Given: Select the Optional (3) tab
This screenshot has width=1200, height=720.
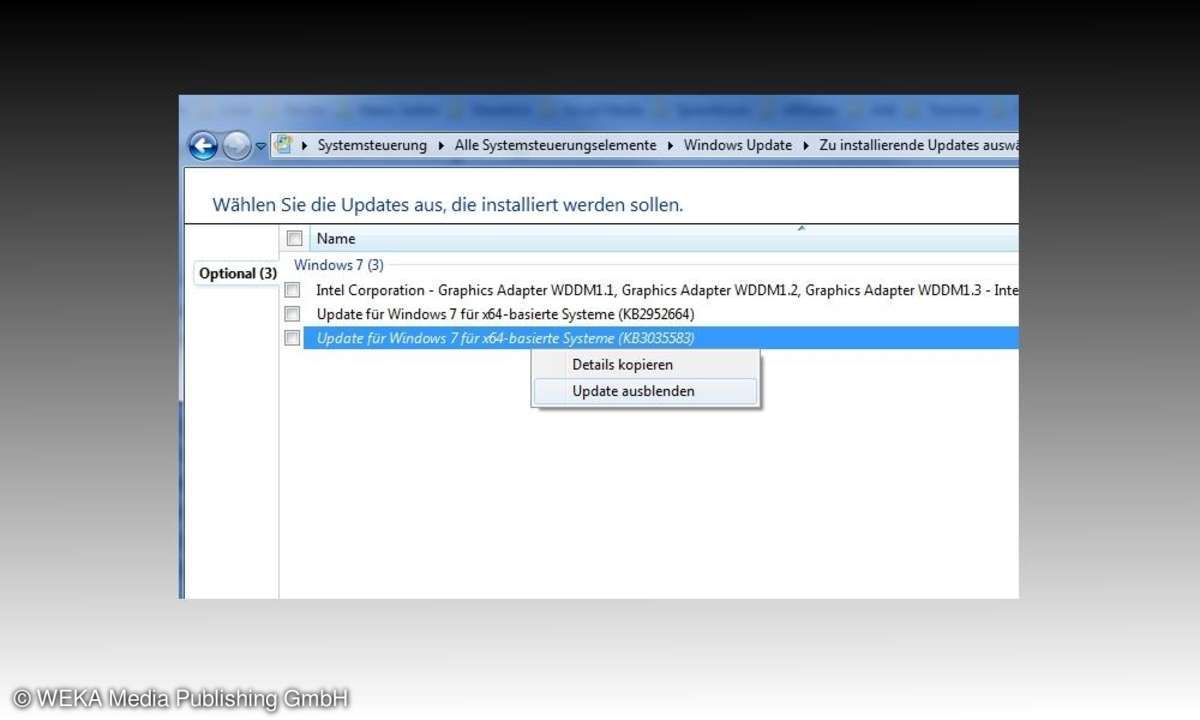Looking at the screenshot, I should (x=237, y=273).
